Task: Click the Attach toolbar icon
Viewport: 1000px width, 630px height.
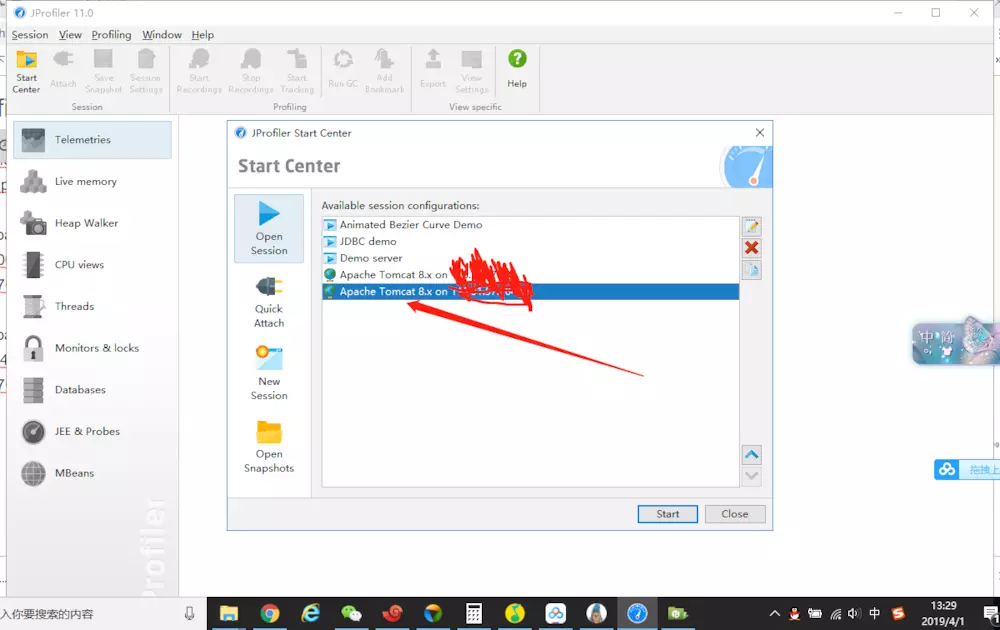Action: point(63,71)
